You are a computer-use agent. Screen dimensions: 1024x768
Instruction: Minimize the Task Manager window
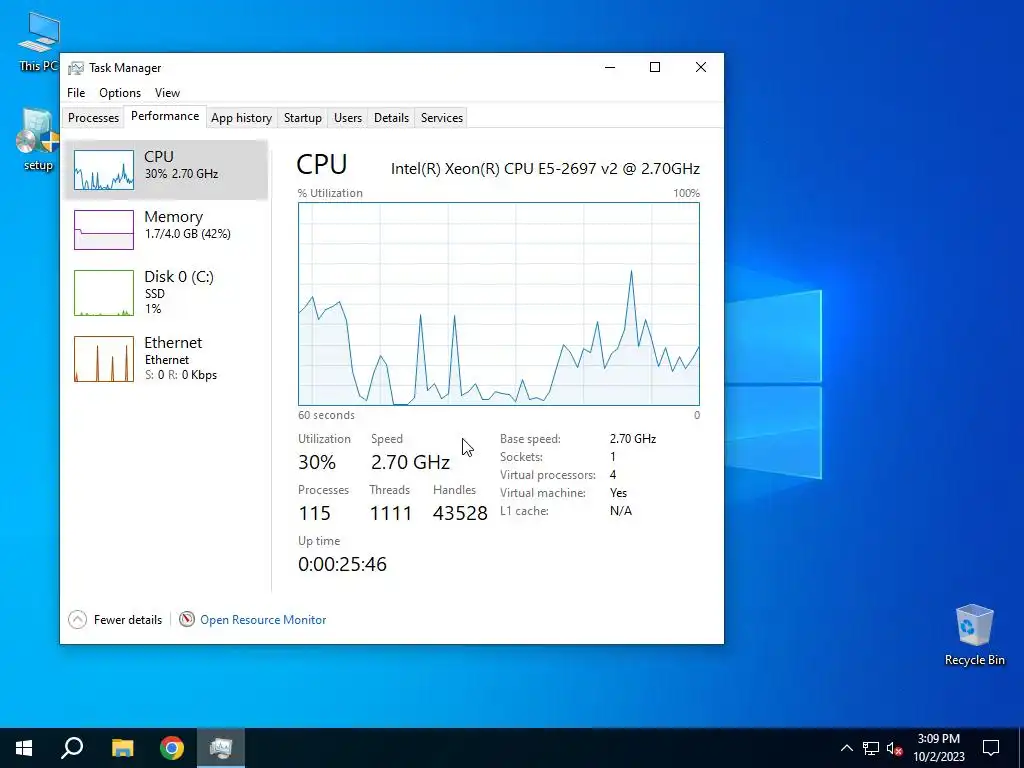(610, 67)
